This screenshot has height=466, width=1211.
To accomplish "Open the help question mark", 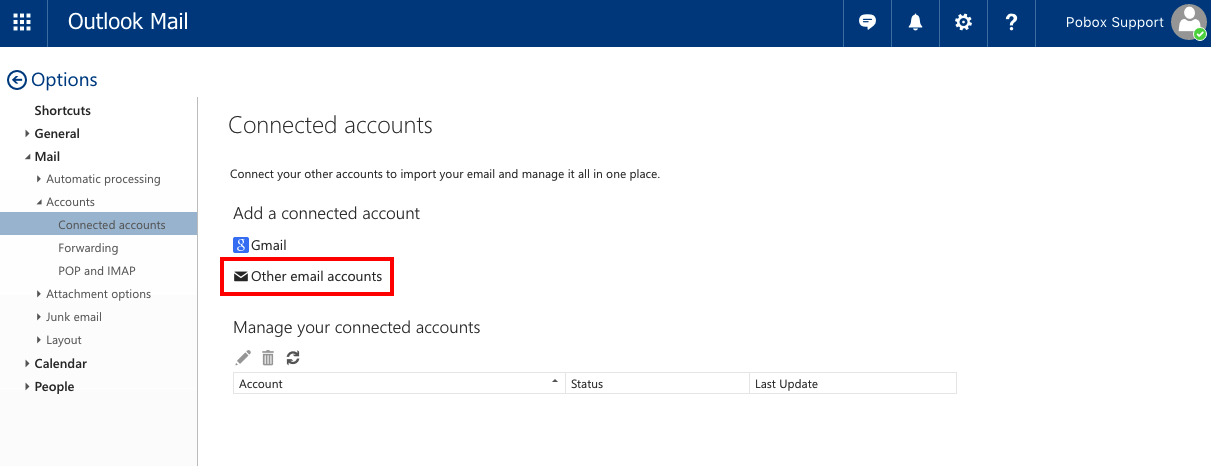I will 1011,22.
